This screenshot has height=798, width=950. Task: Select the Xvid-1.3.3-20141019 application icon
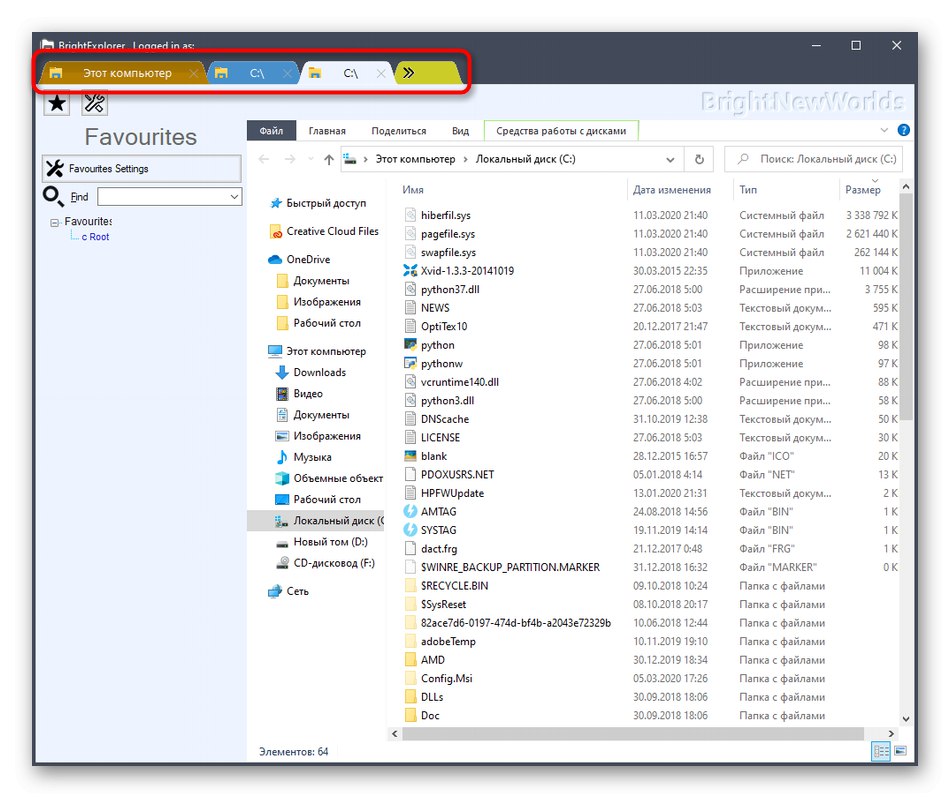(x=410, y=271)
